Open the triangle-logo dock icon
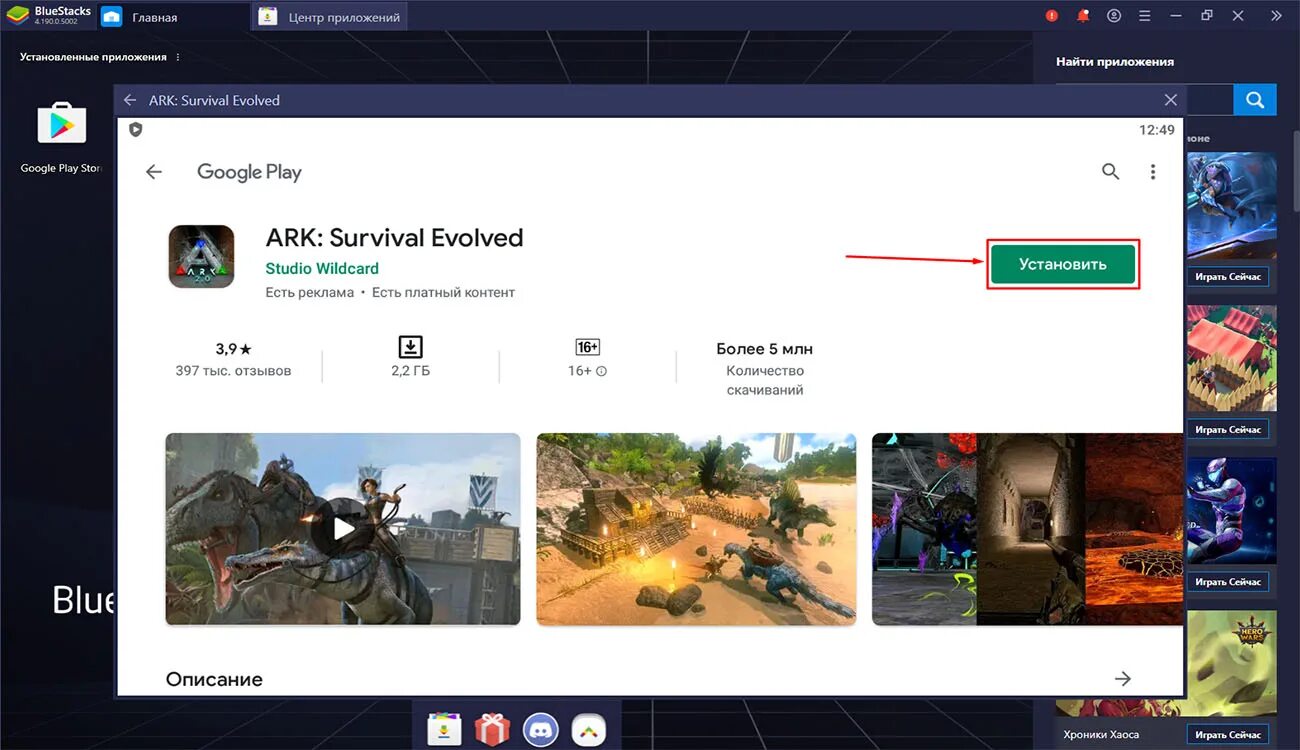Image resolution: width=1300 pixels, height=750 pixels. [589, 730]
